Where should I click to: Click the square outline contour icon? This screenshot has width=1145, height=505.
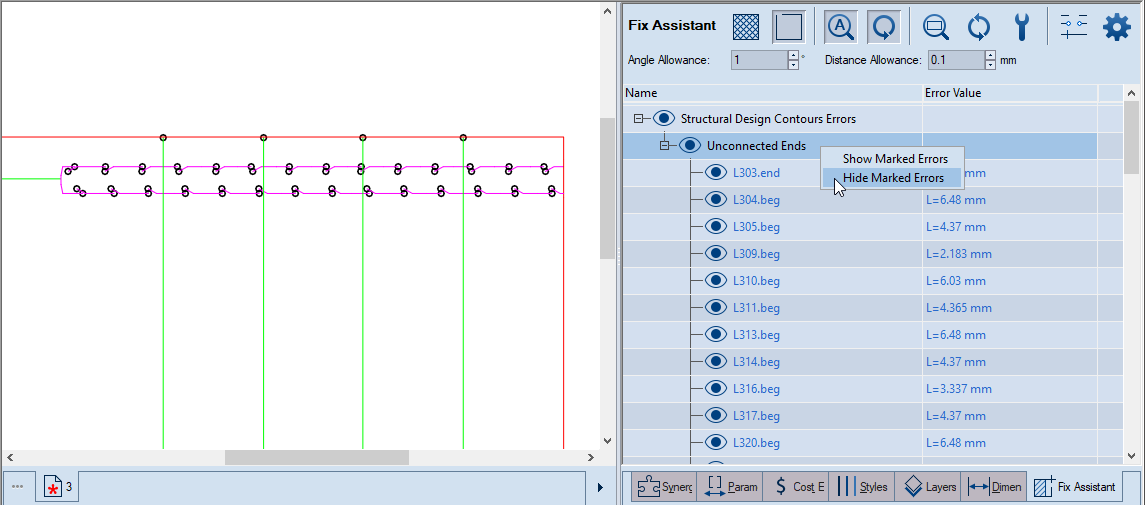coord(789,26)
